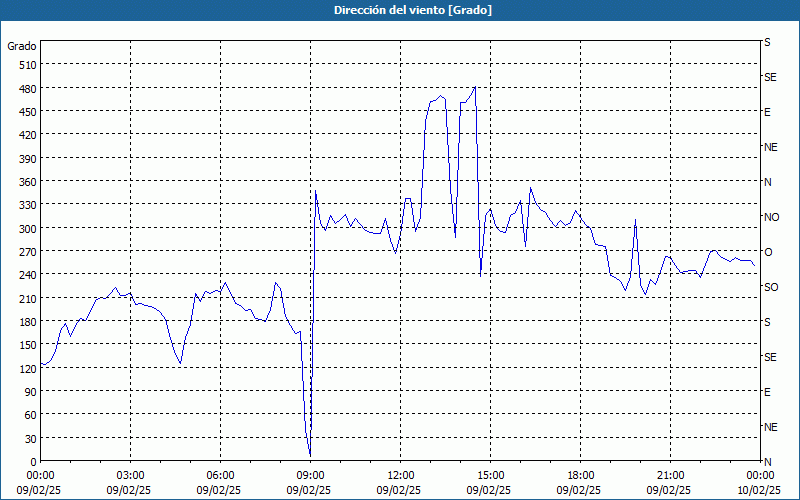Click the 'NO' compass label on right axis
Image resolution: width=800 pixels, height=500 pixels.
point(771,217)
